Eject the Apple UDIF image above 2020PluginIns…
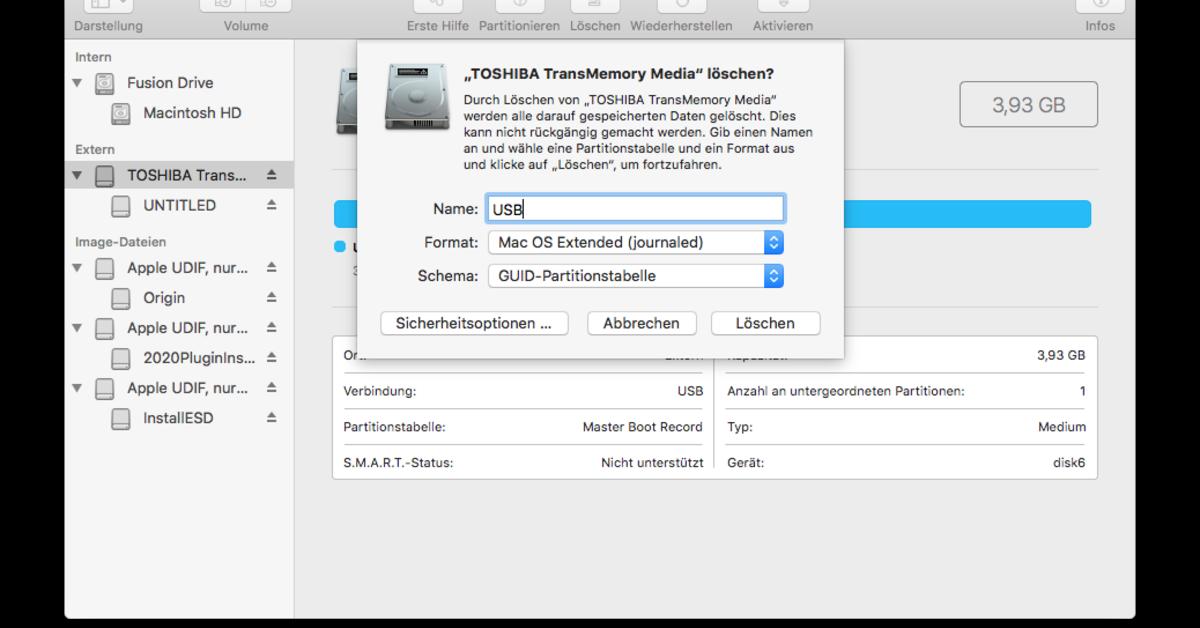 (271, 328)
